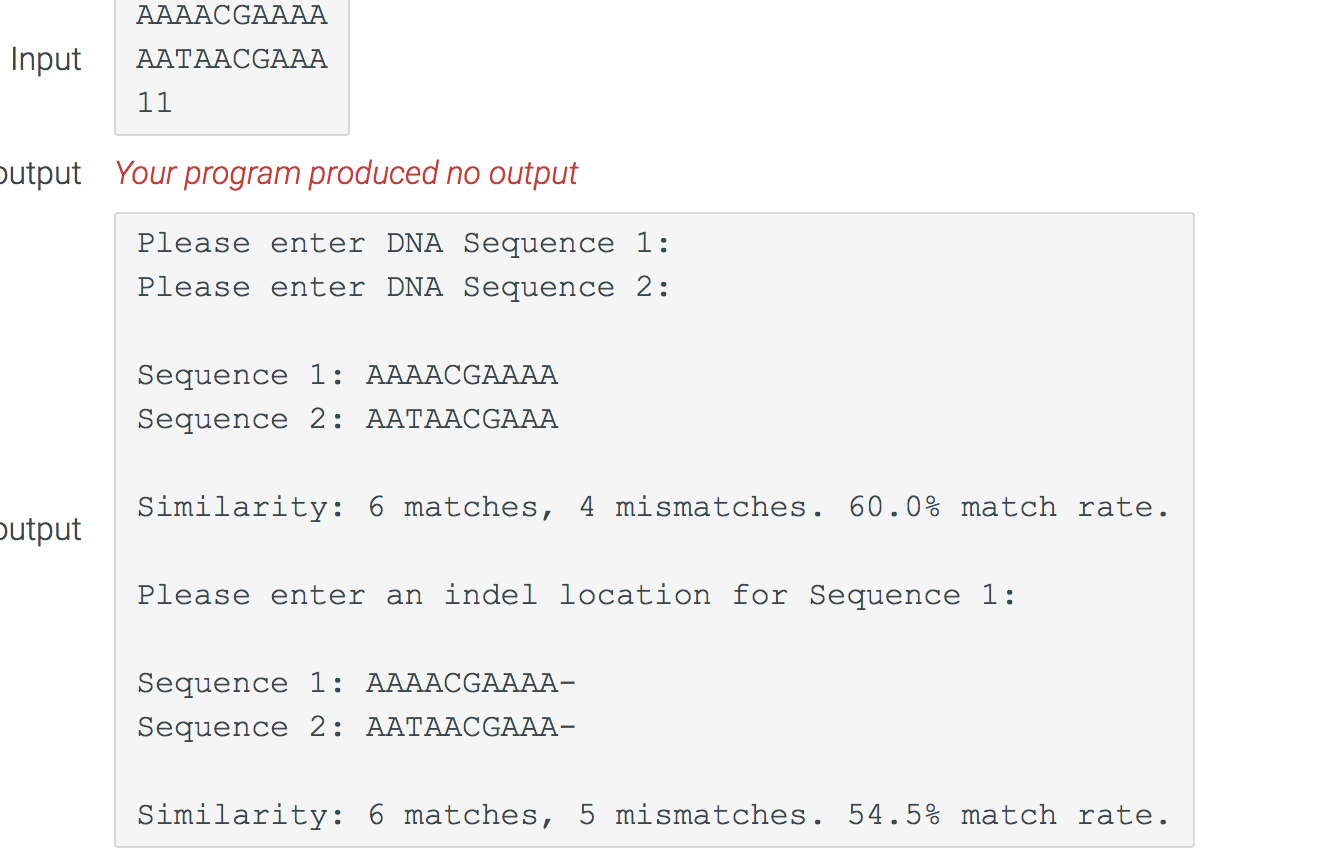Image resolution: width=1340 pixels, height=852 pixels.
Task: Click blank line in expected output box
Action: 654,331
